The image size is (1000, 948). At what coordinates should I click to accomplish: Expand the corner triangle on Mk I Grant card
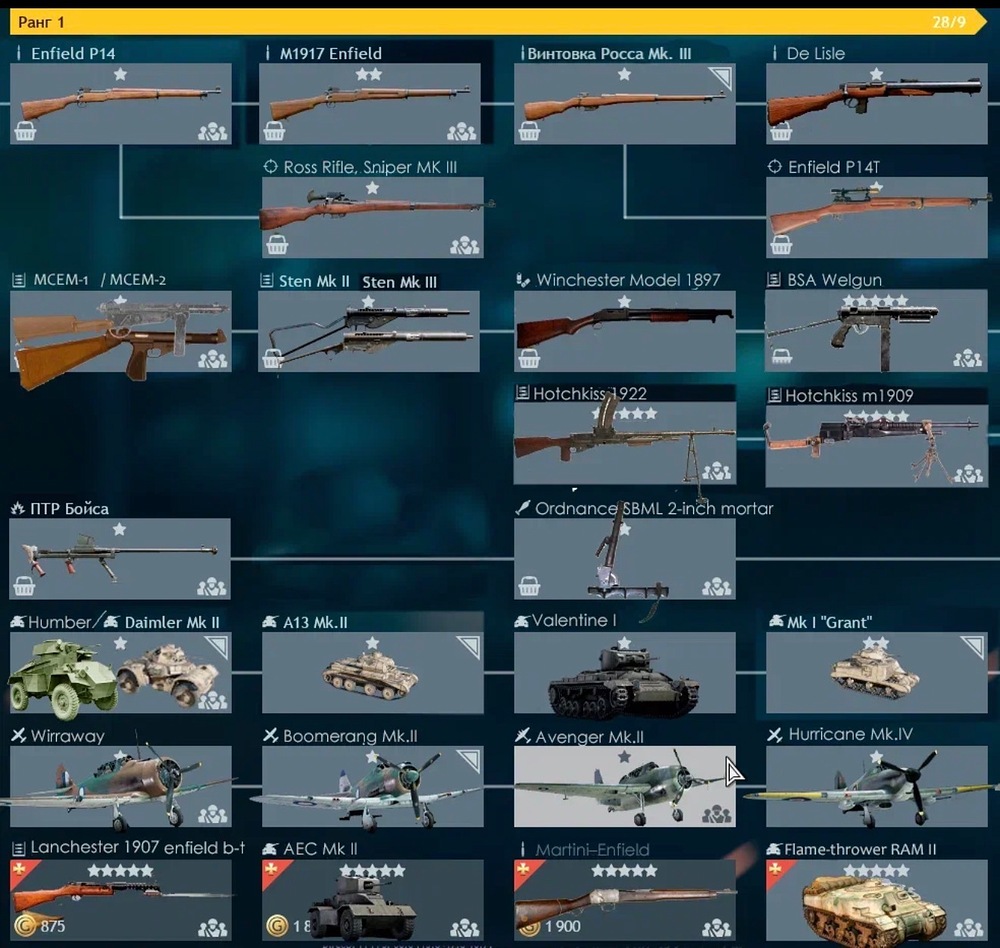(974, 646)
